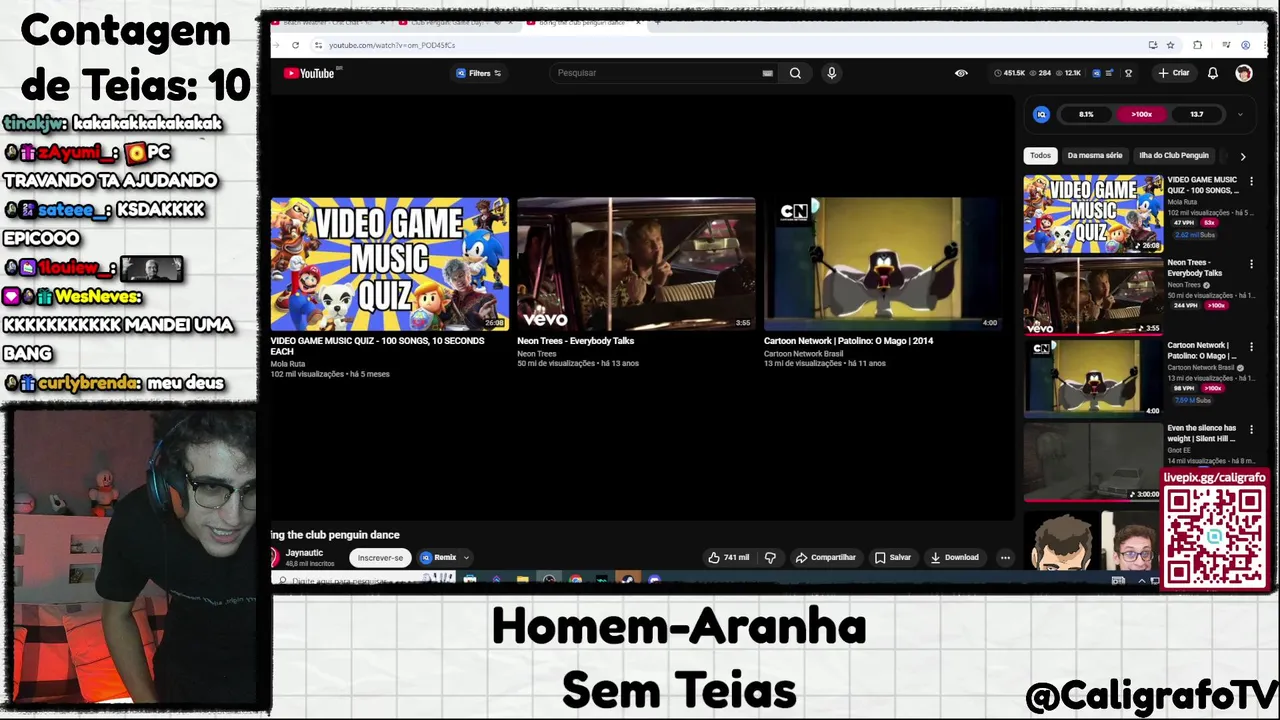Click the >100x vidIQ stat pill
1280x720 pixels.
click(x=1141, y=114)
